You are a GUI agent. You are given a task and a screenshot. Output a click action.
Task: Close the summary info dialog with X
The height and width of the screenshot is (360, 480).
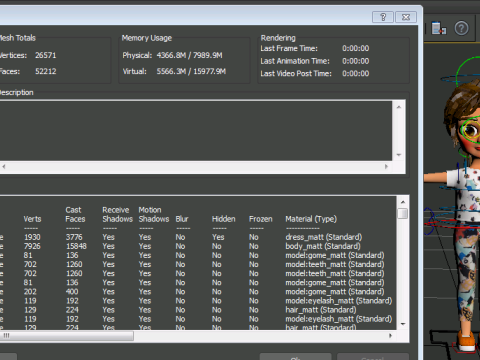pyautogui.click(x=406, y=17)
